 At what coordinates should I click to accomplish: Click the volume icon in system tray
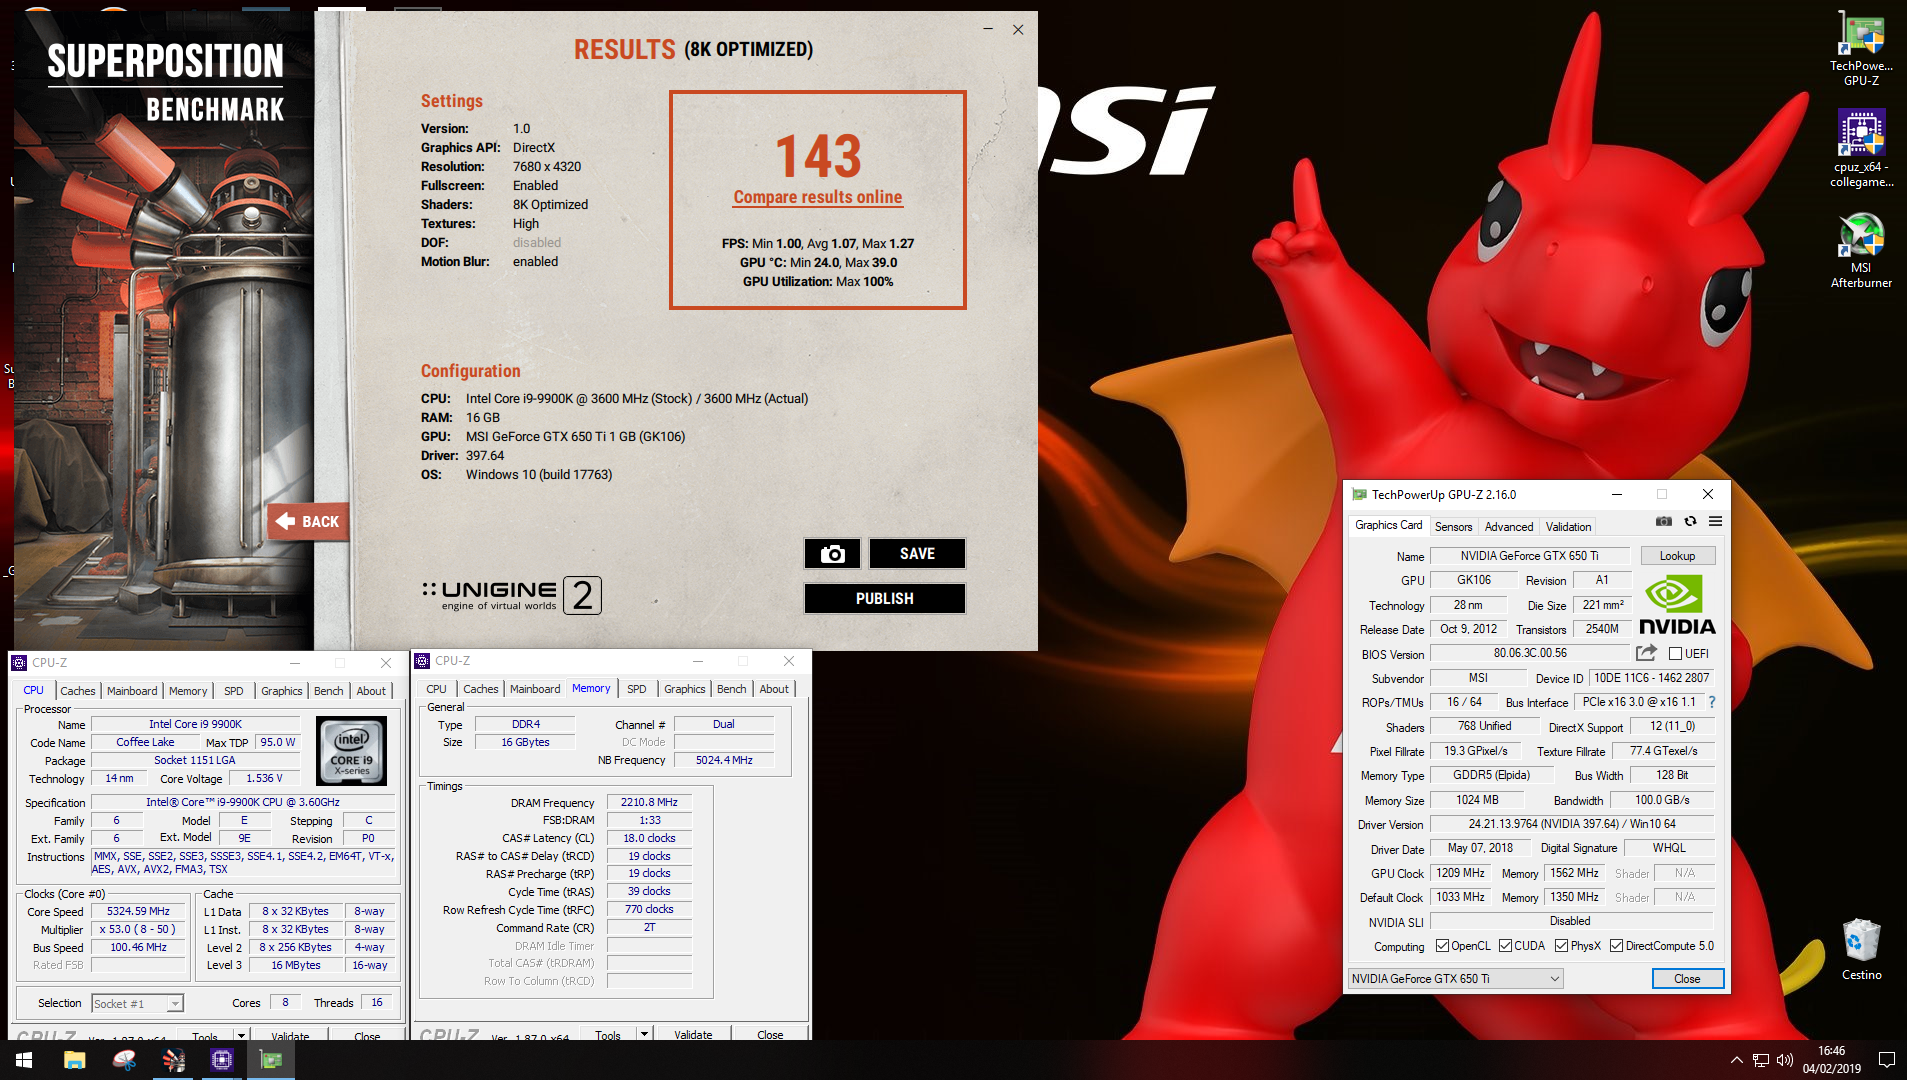(1785, 1060)
